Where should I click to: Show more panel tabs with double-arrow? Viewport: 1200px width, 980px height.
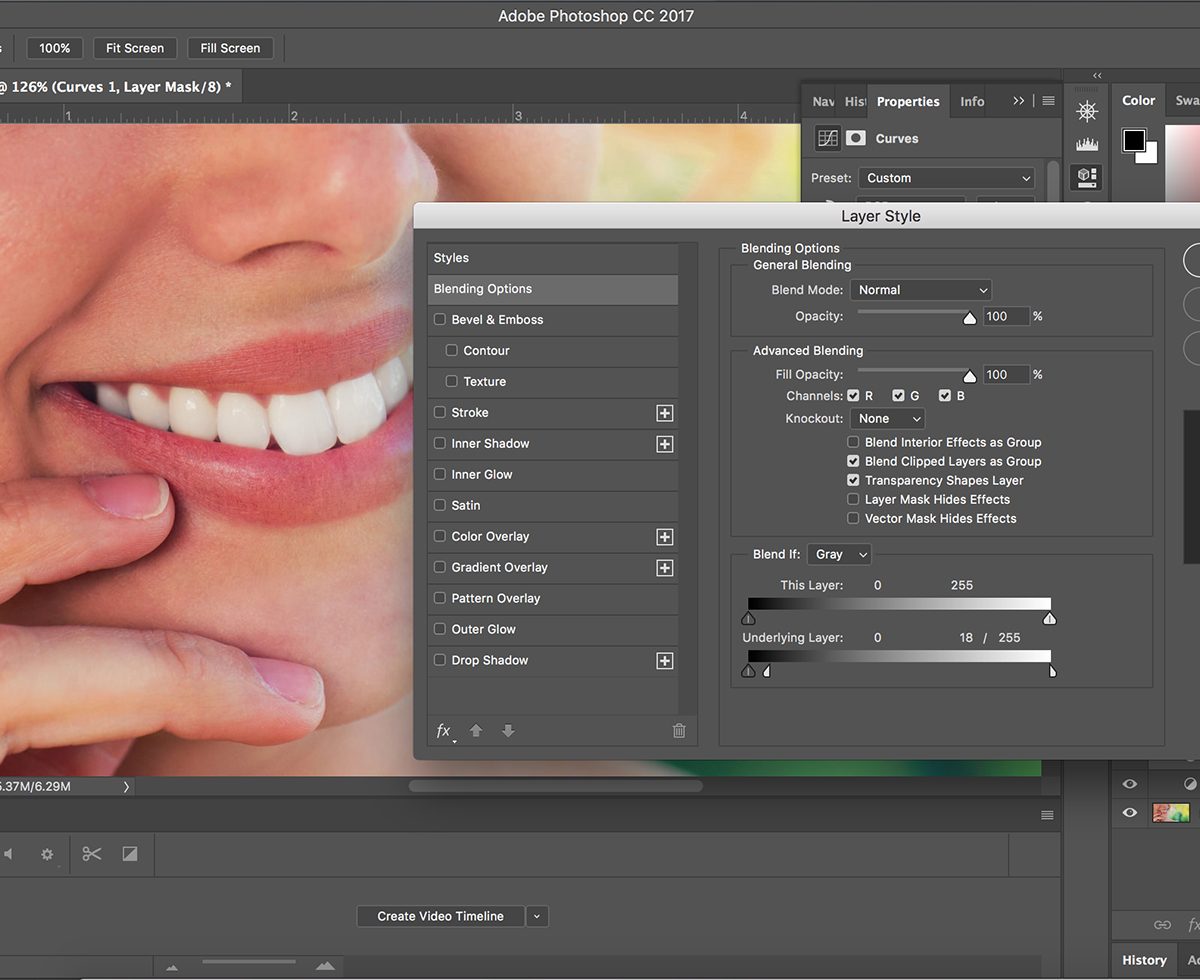tap(1019, 101)
